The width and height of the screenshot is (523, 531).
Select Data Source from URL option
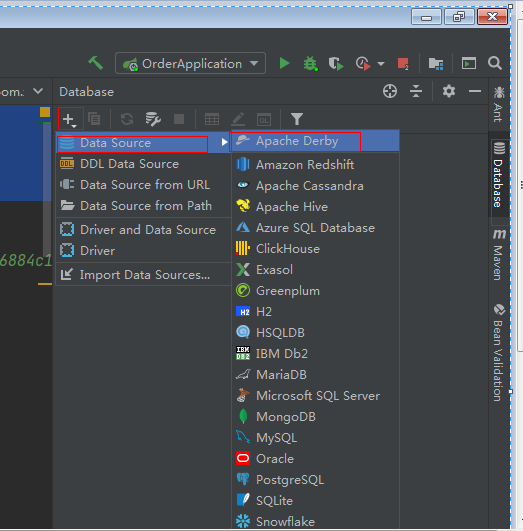pyautogui.click(x=144, y=185)
